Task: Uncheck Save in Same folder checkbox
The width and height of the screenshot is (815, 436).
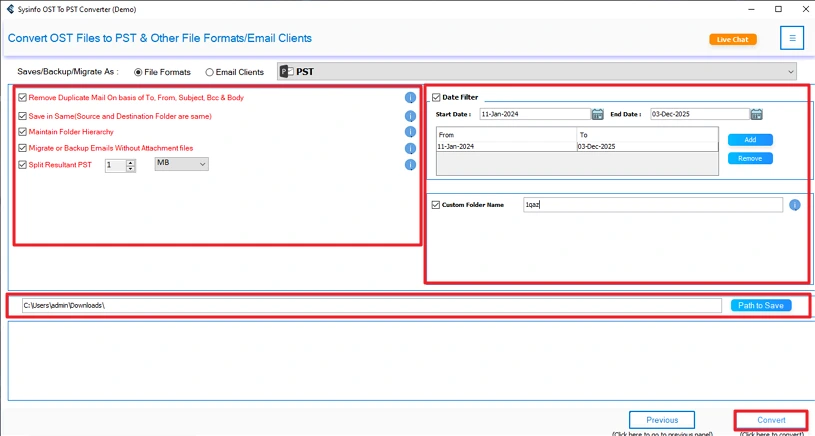Action: [x=22, y=116]
